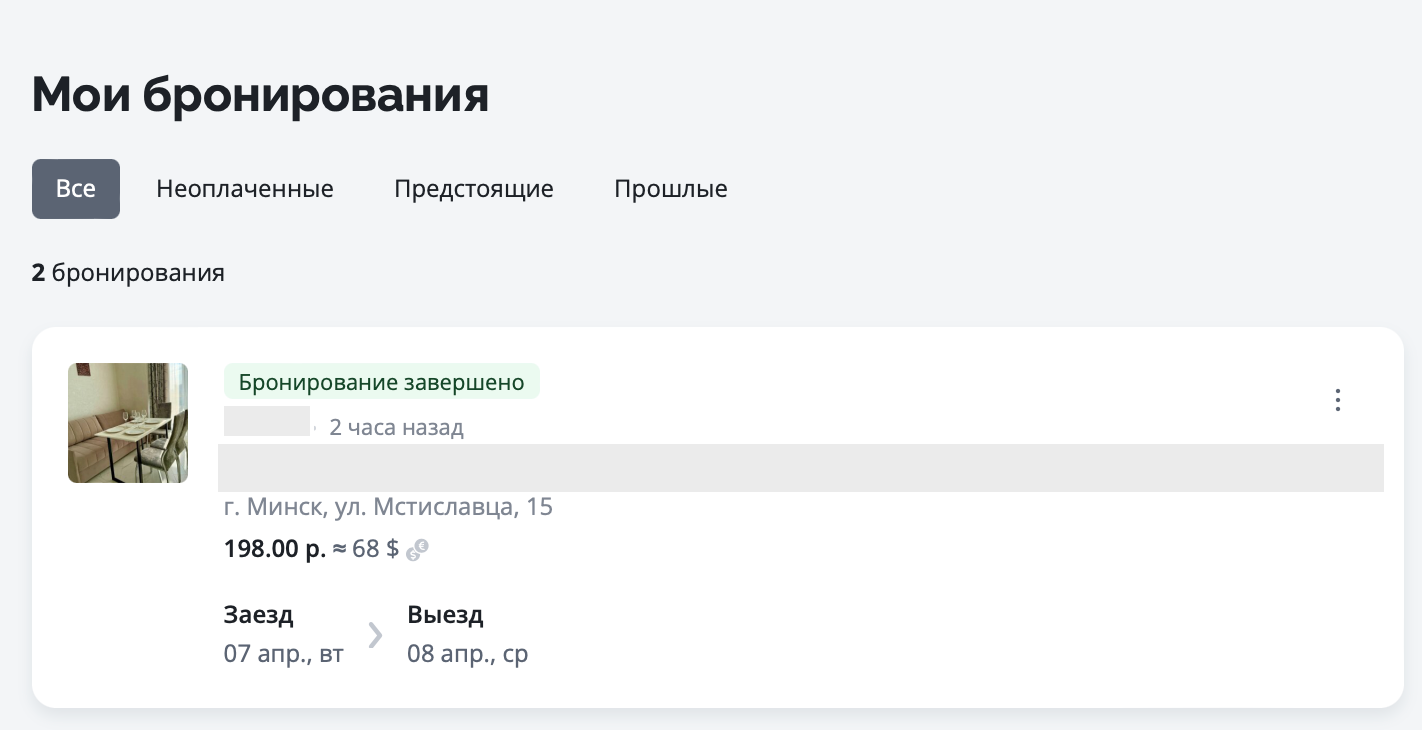The image size is (1422, 730).
Task: Click the "Бронирование завершено" status badge
Action: (381, 382)
